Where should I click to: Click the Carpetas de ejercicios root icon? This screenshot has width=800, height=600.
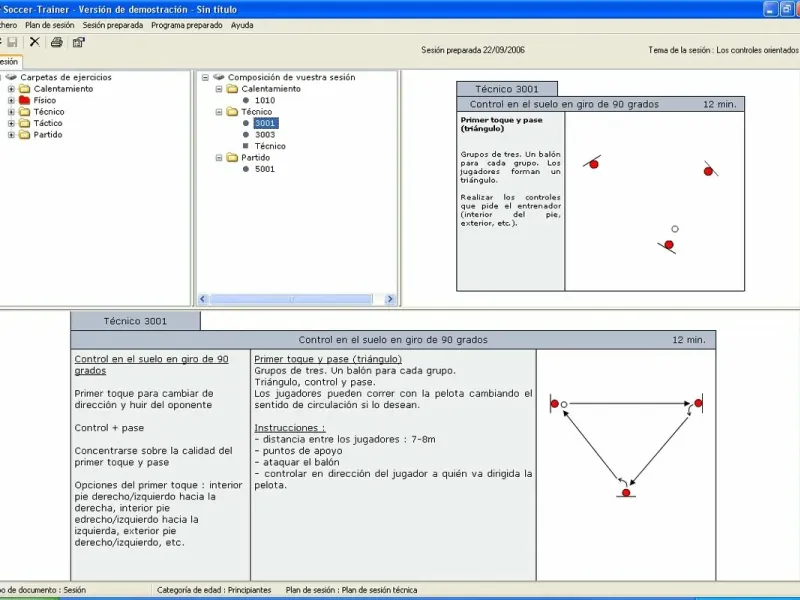[x=11, y=77]
